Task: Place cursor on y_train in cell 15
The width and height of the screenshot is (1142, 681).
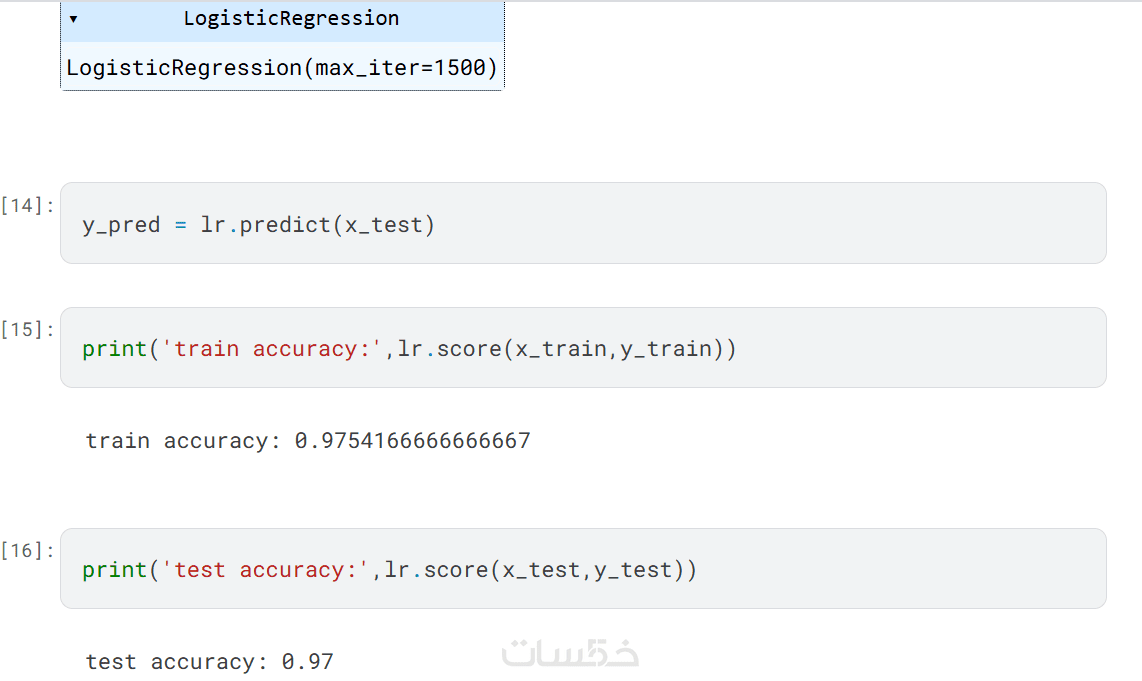Action: click(x=666, y=349)
